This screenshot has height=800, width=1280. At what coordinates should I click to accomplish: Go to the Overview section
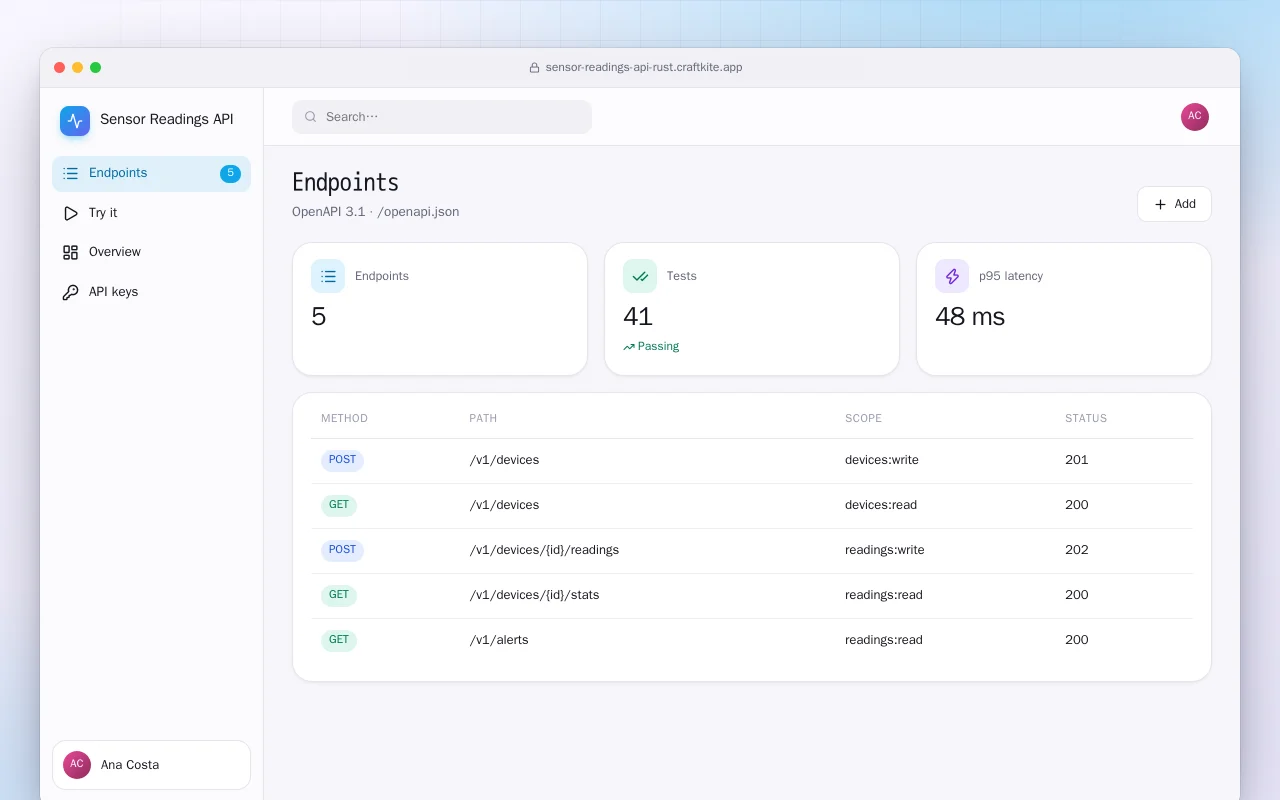click(x=151, y=252)
